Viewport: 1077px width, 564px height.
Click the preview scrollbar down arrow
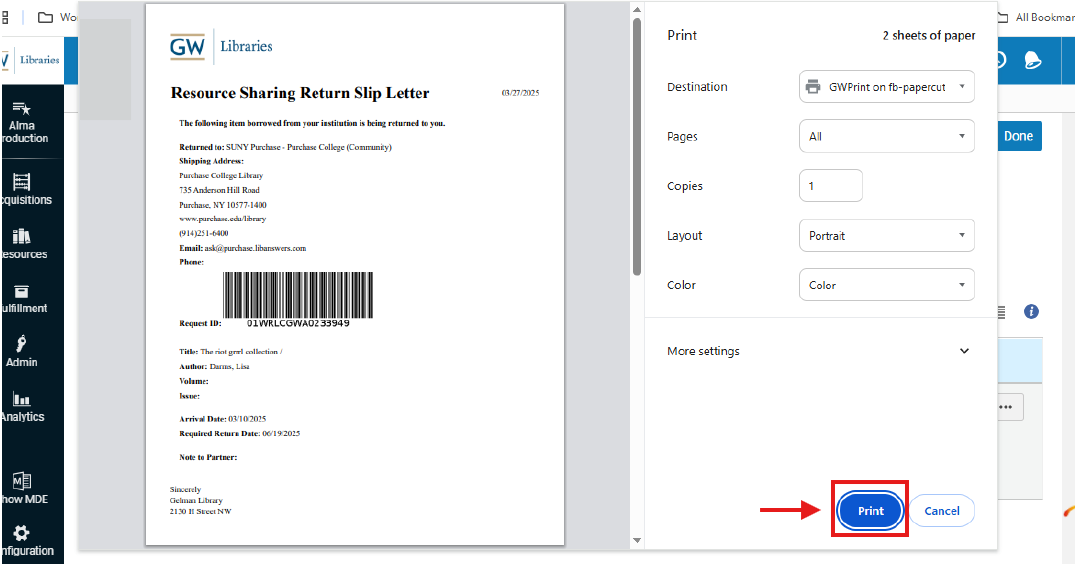(x=637, y=540)
